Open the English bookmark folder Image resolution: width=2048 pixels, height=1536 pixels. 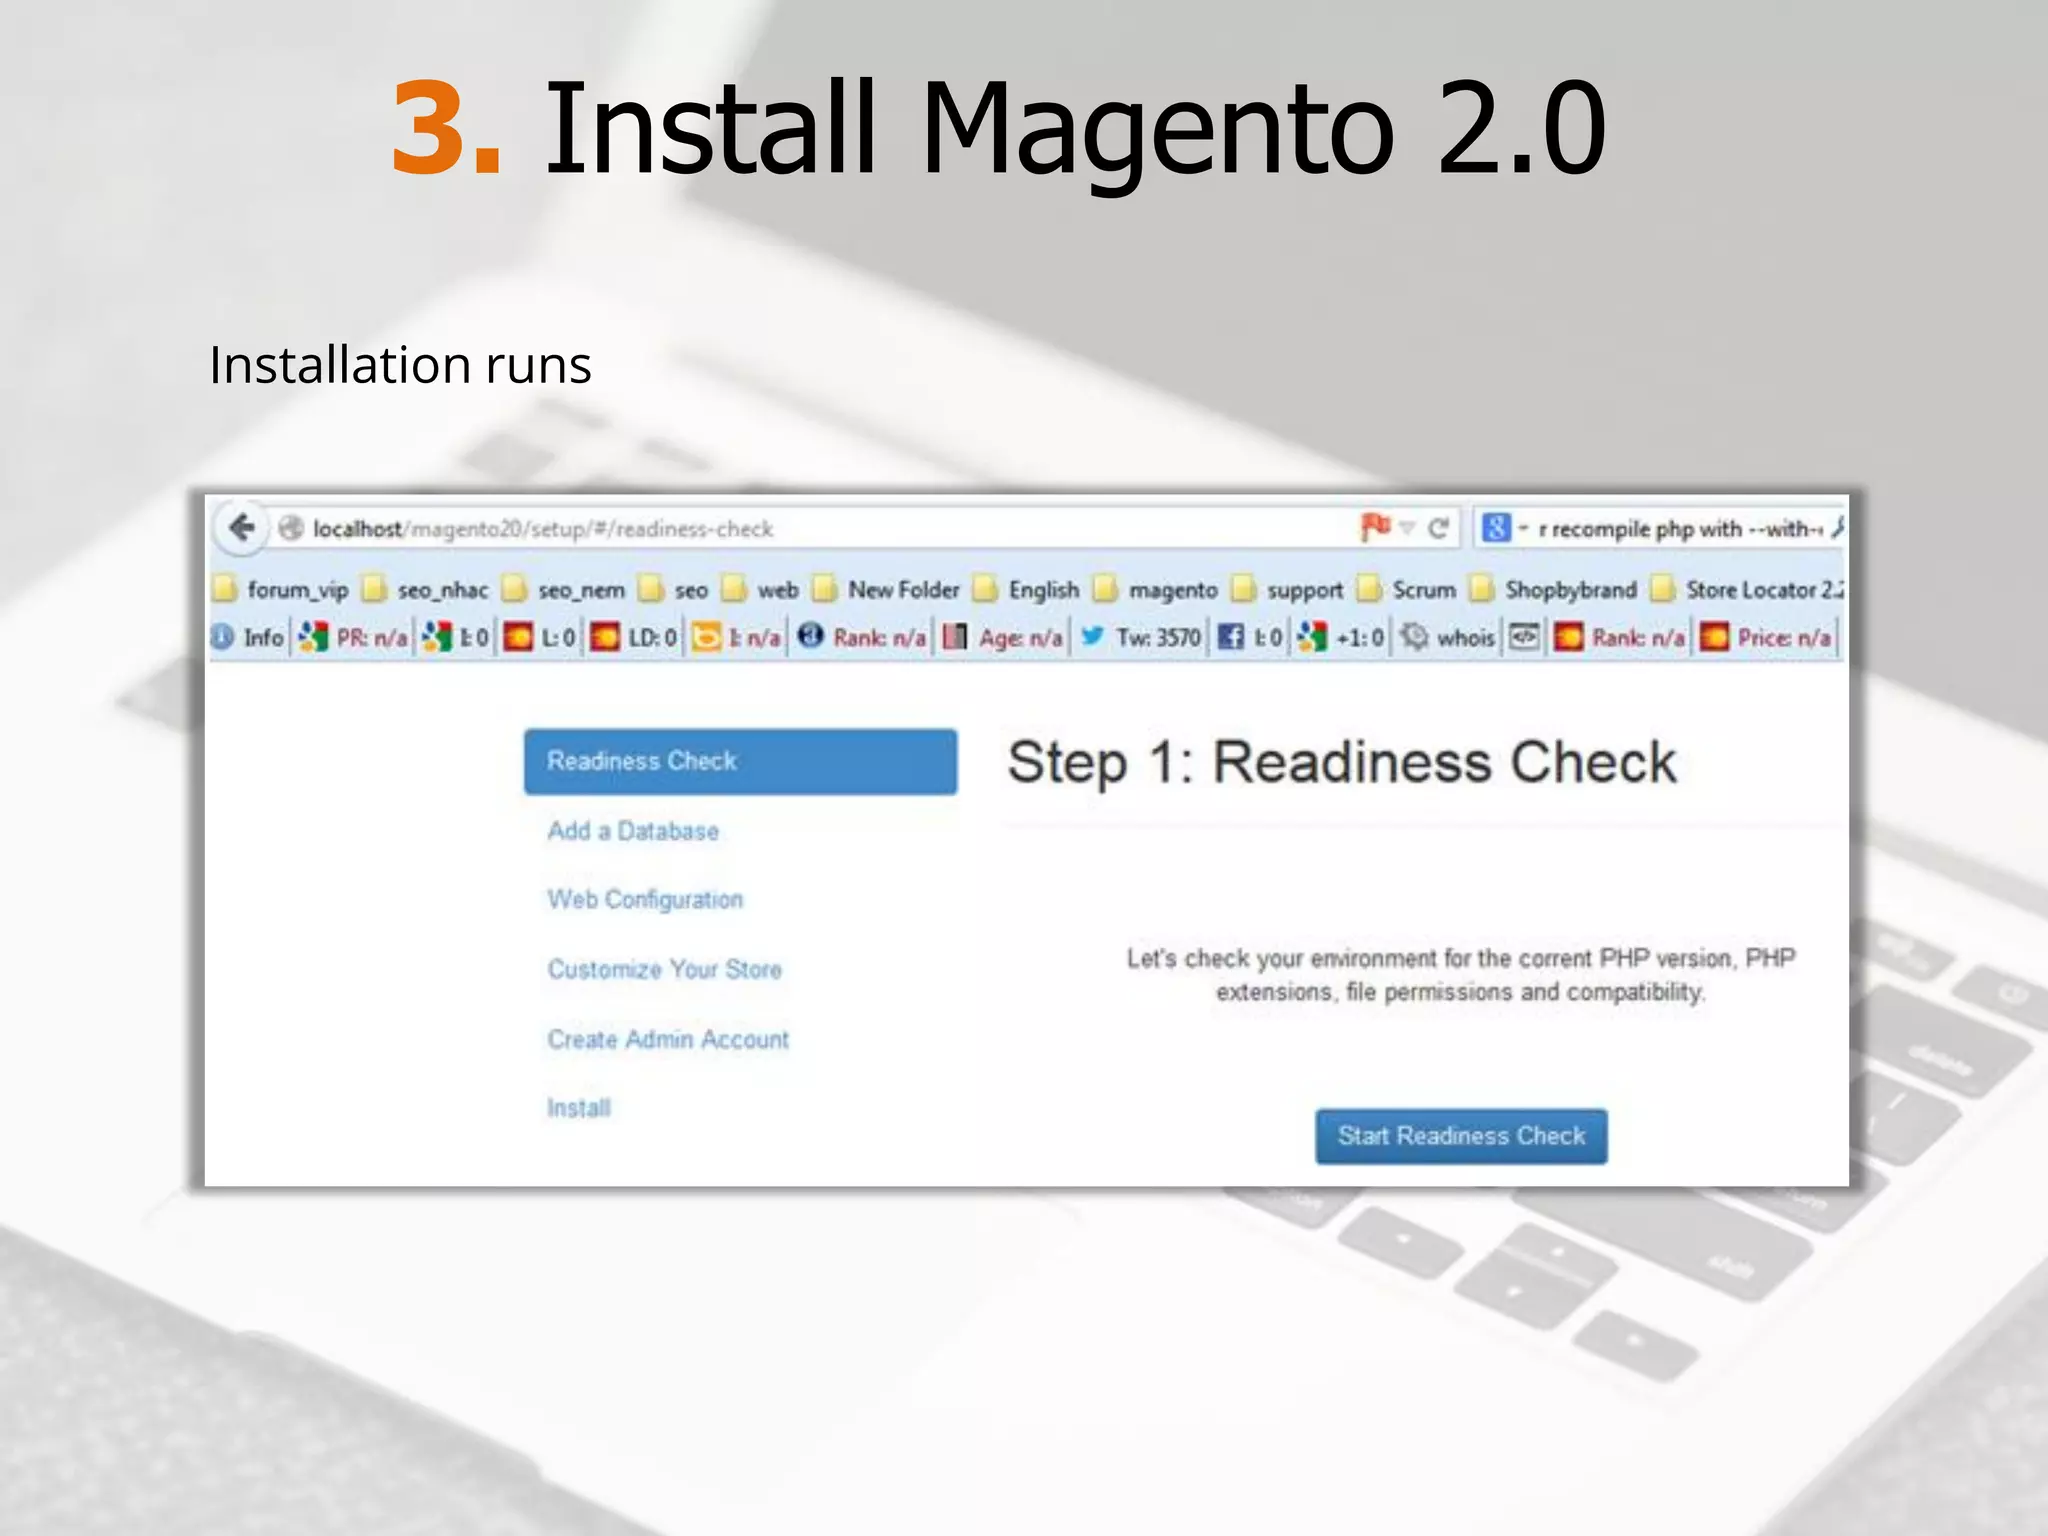pos(1027,590)
